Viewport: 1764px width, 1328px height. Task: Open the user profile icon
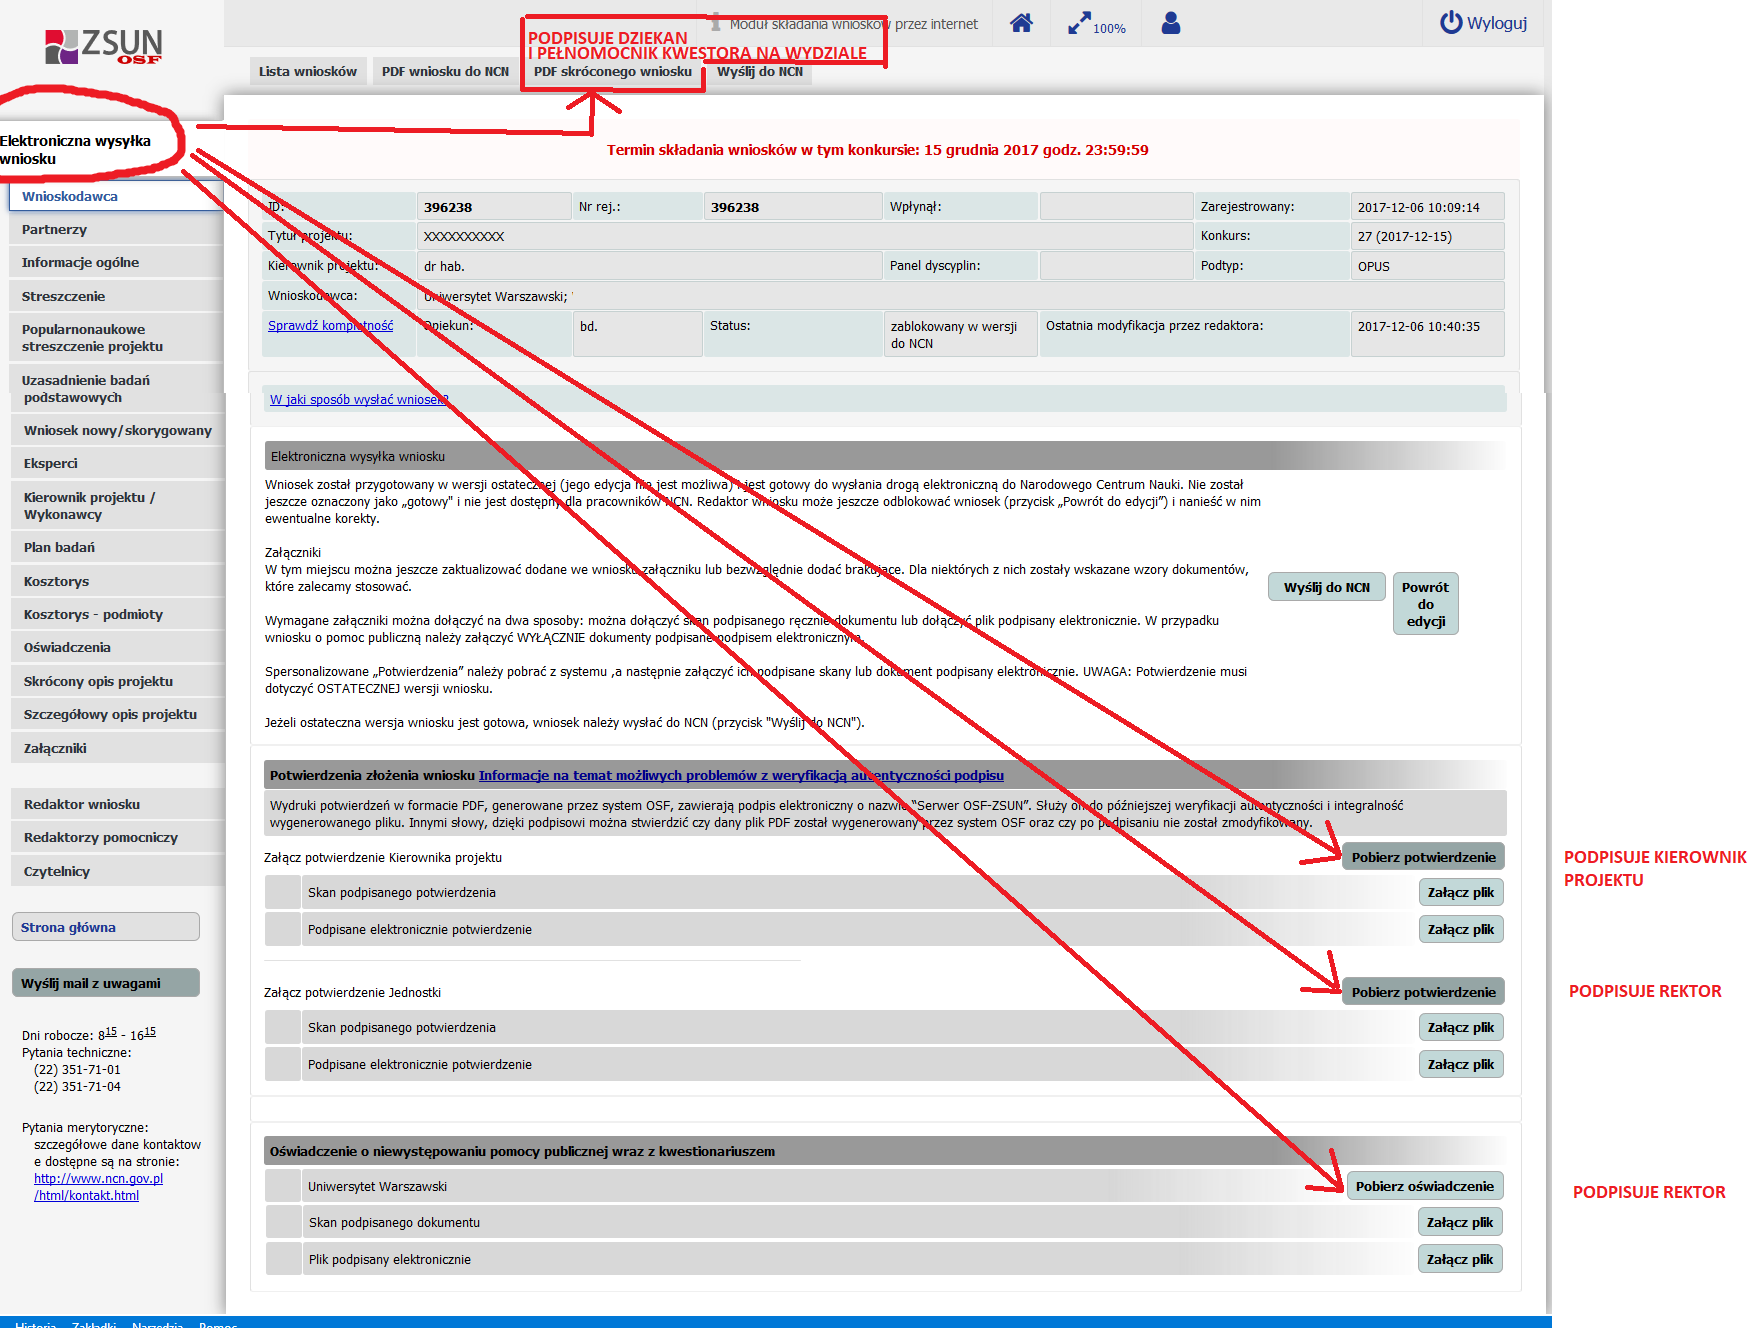pos(1171,23)
